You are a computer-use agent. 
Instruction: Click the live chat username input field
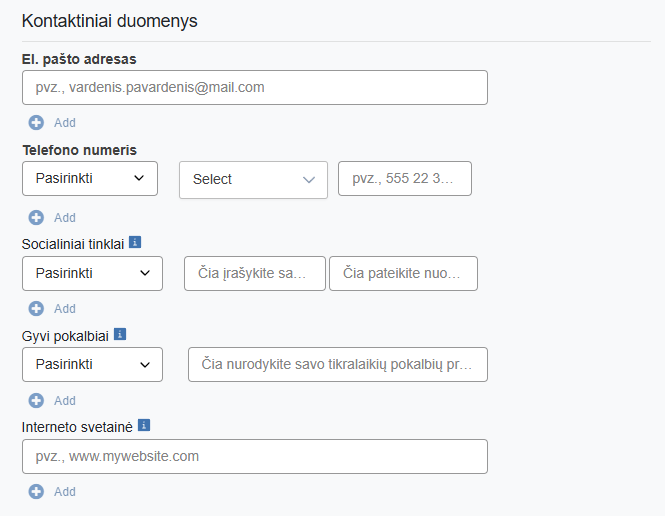click(x=338, y=365)
